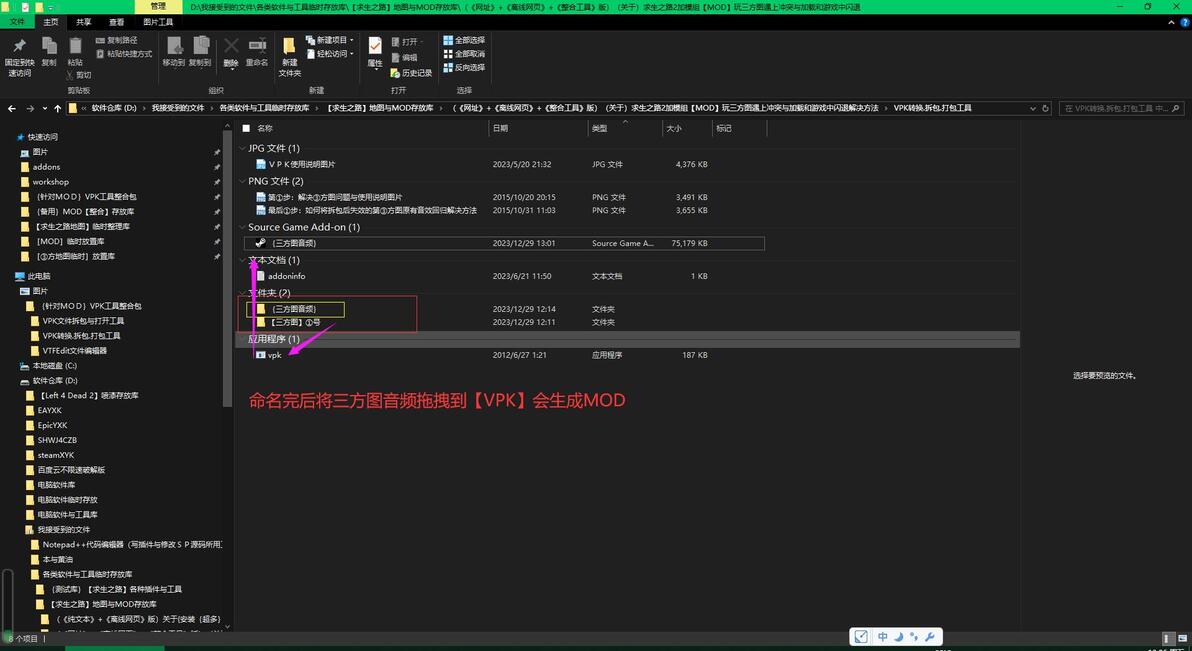Click the 重命名 rename icon

(x=257, y=46)
